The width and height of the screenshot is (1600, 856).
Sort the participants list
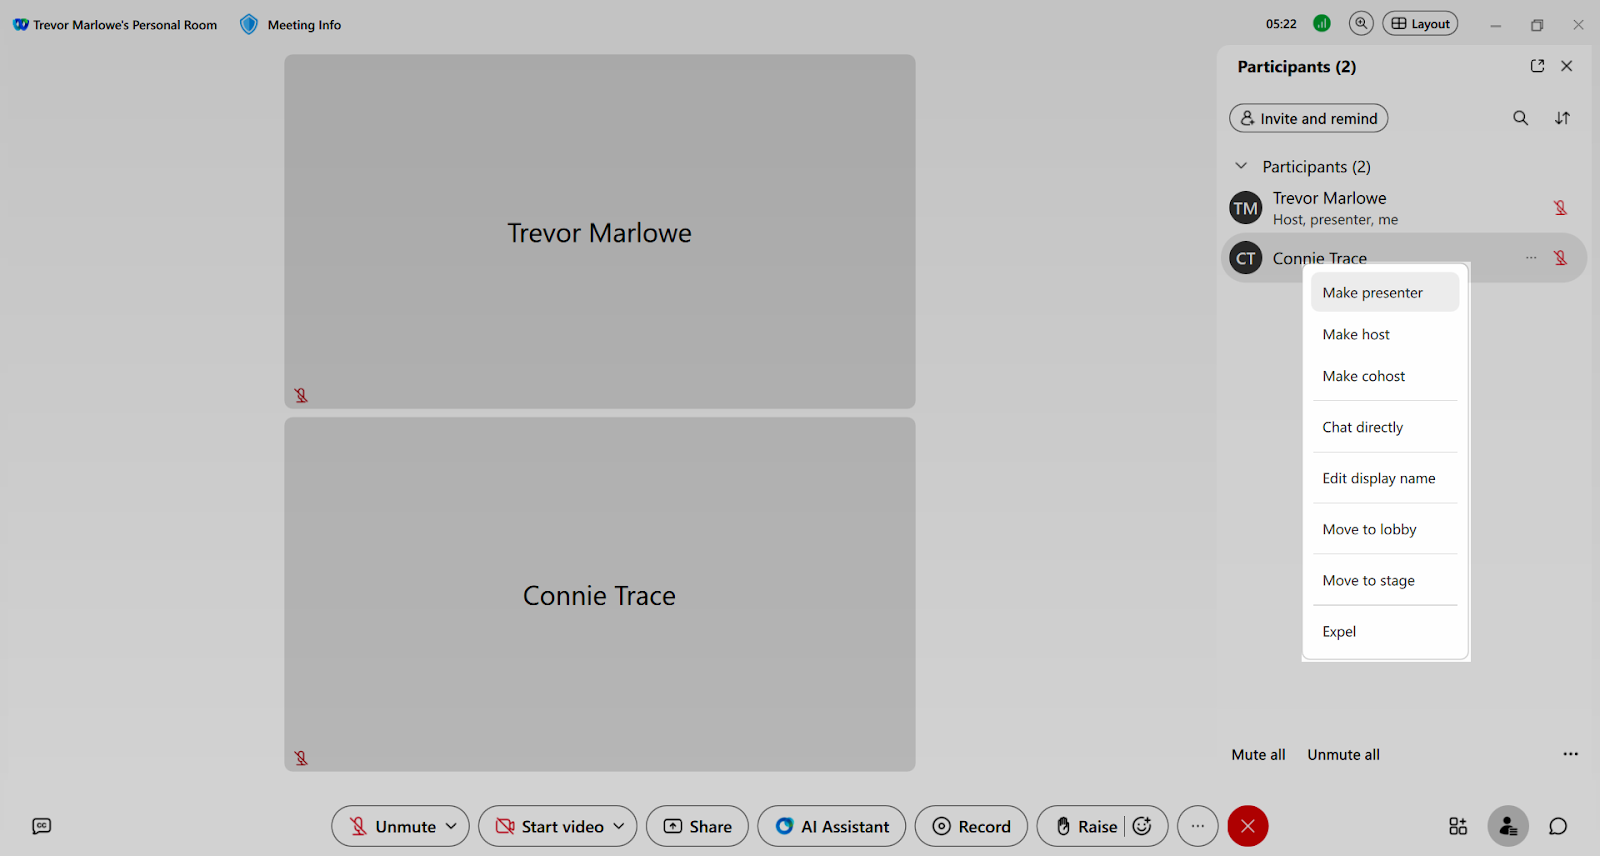pyautogui.click(x=1562, y=118)
